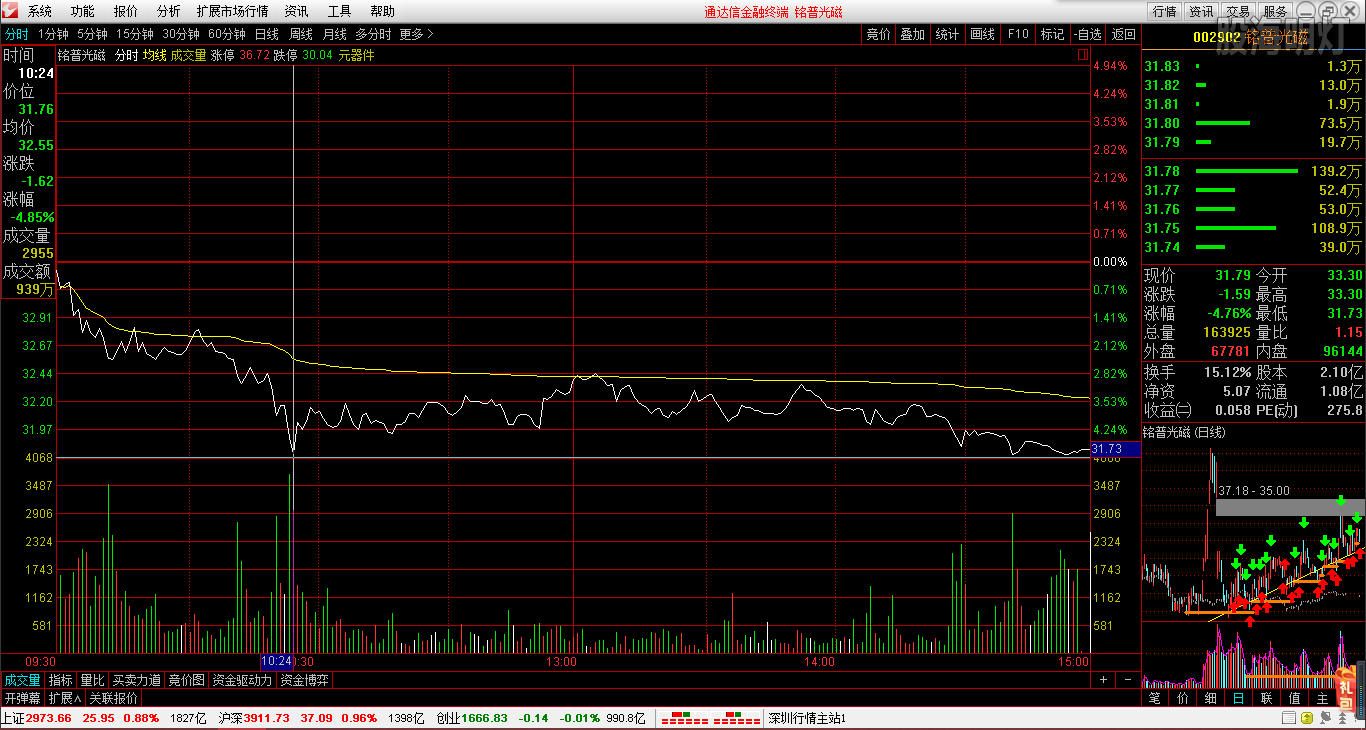This screenshot has width=1366, height=730.
Task: Switch to 周线 weekly chart
Action: point(301,34)
